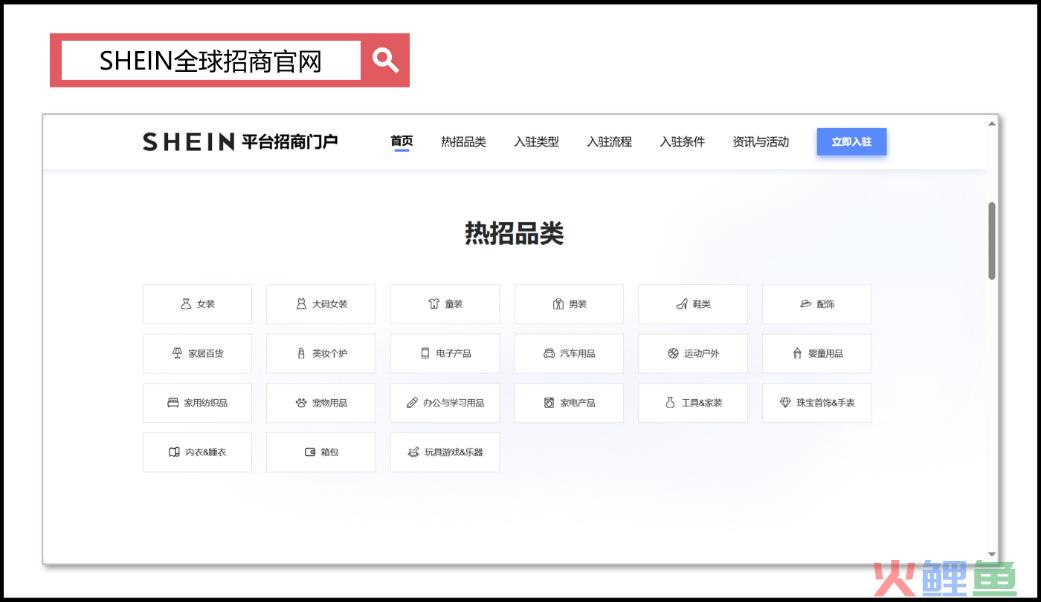Click the 鞋类 high-heel icon
The height and width of the screenshot is (602, 1041).
coord(682,303)
